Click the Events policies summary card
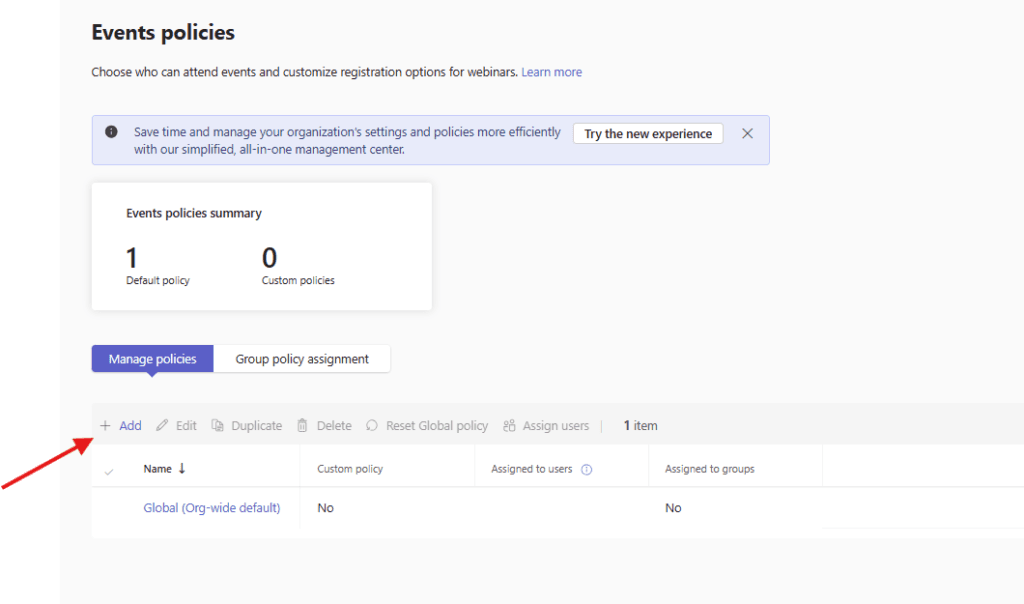1024x604 pixels. tap(261, 246)
